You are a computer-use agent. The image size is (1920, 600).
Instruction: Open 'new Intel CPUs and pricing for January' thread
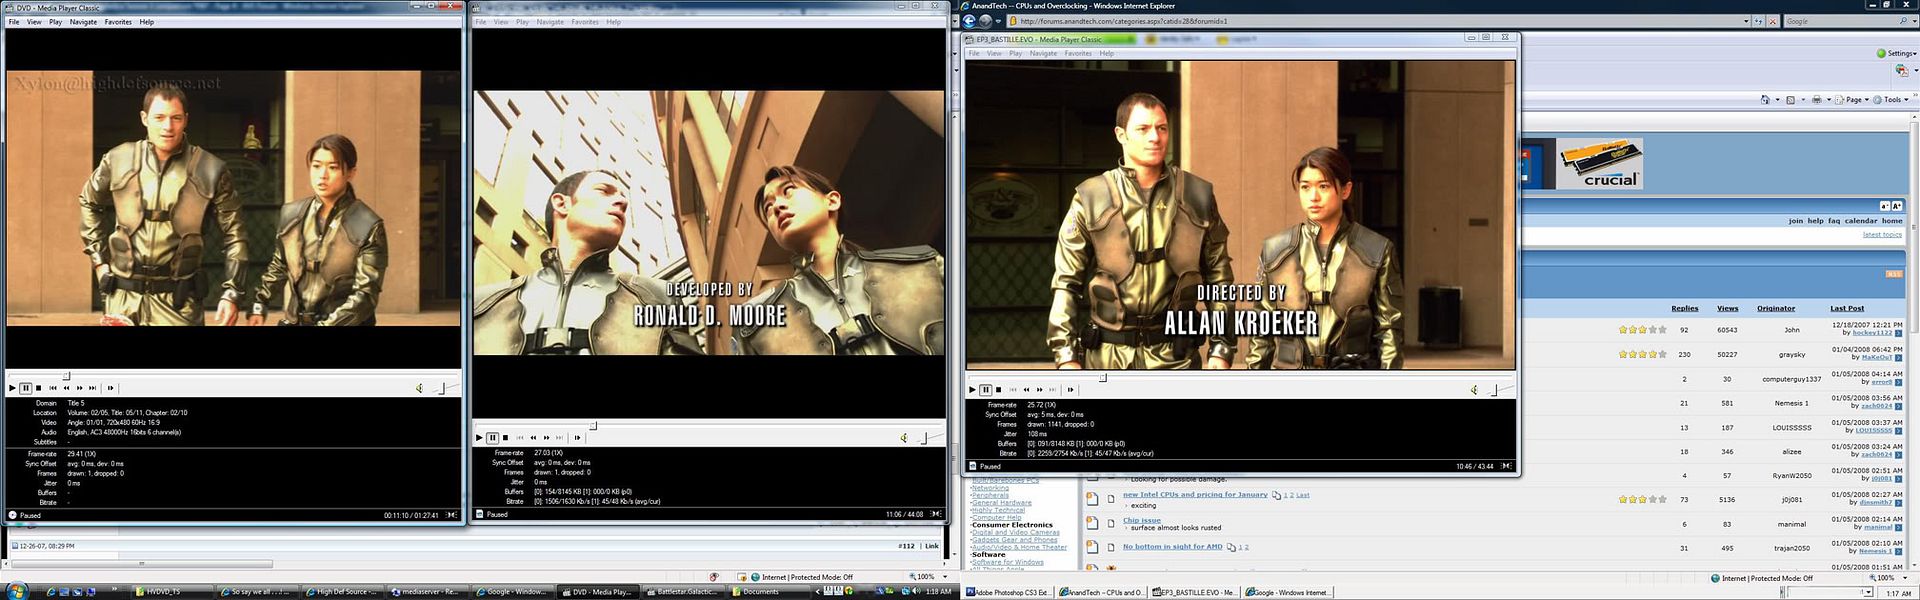(x=1195, y=495)
